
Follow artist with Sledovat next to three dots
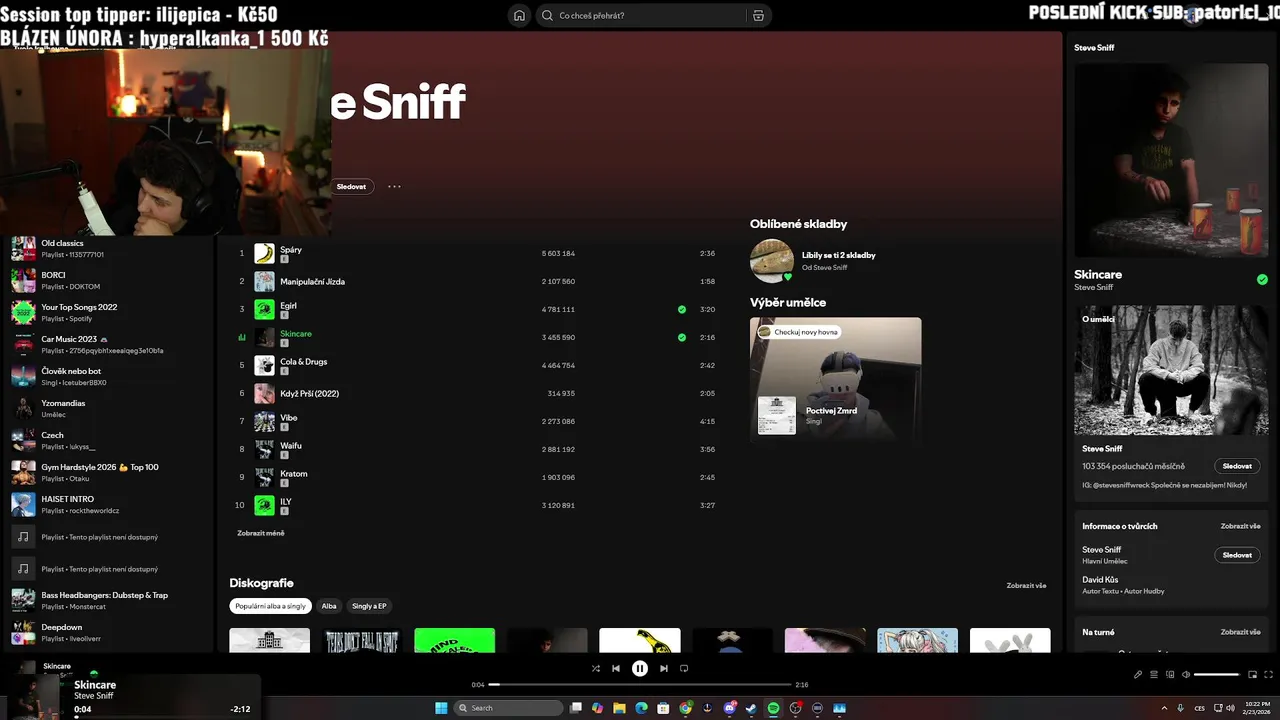tap(351, 186)
